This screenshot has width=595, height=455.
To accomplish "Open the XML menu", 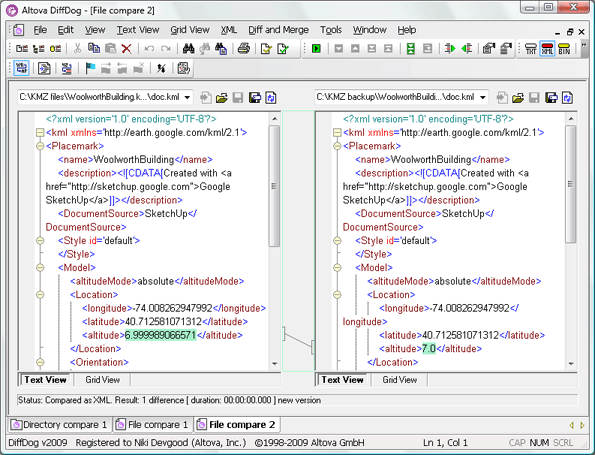I will click(229, 30).
